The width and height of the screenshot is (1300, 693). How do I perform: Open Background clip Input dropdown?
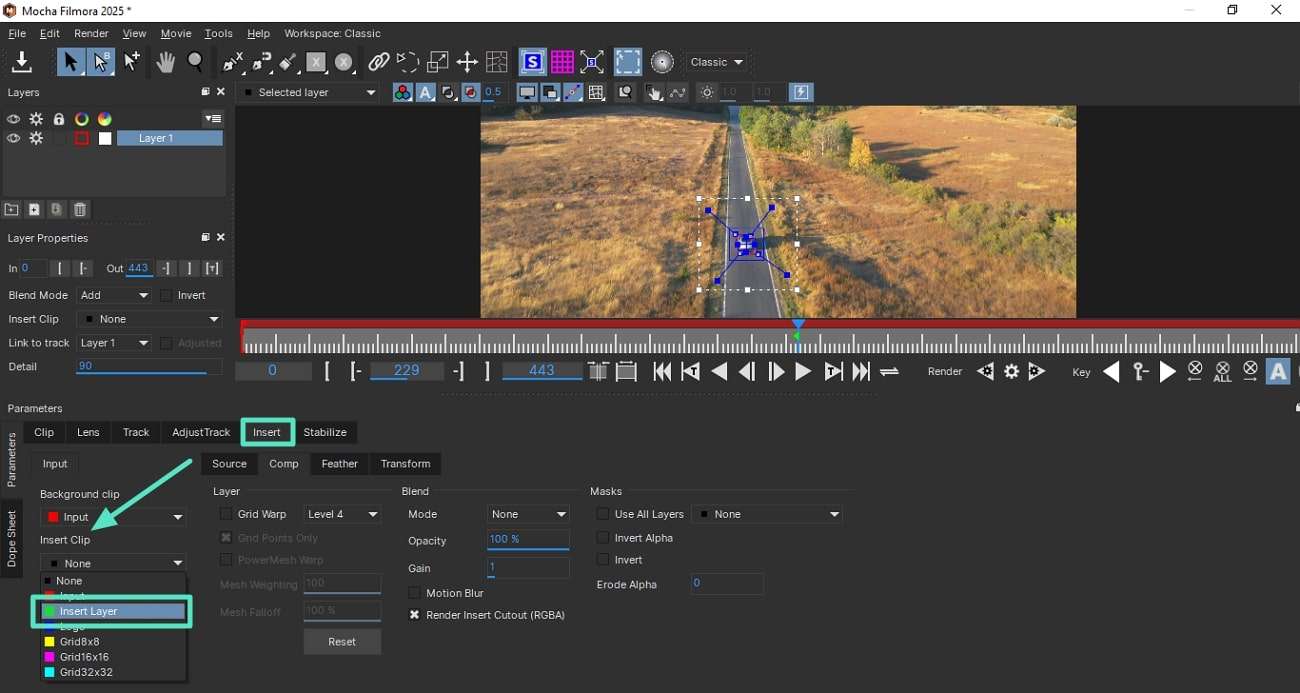pyautogui.click(x=113, y=517)
